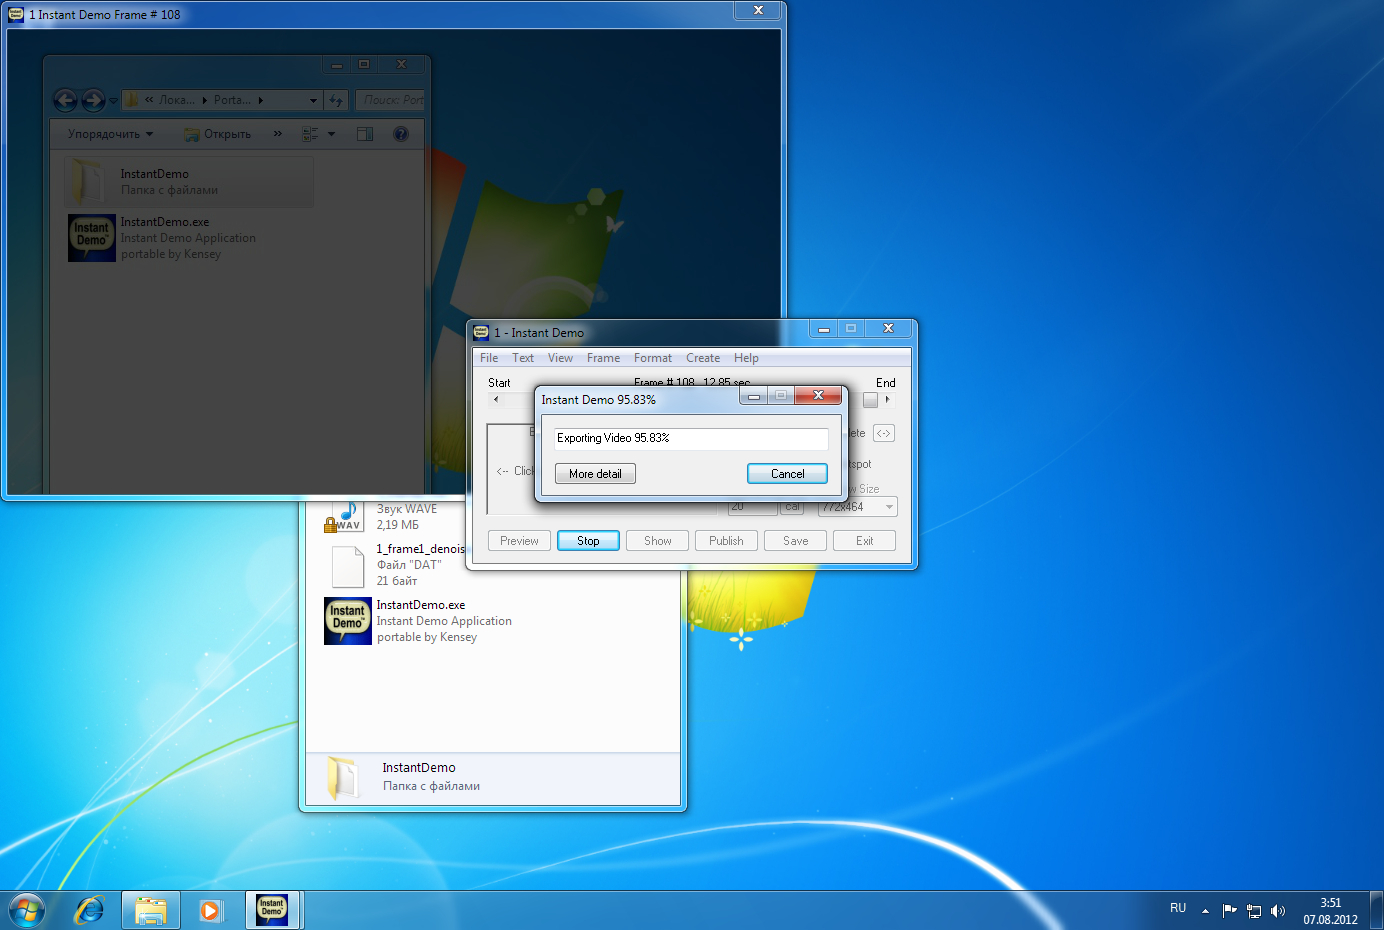1384x930 pixels.
Task: Click "InstantDemo.exe" name in Explorer window
Action: tap(421, 605)
